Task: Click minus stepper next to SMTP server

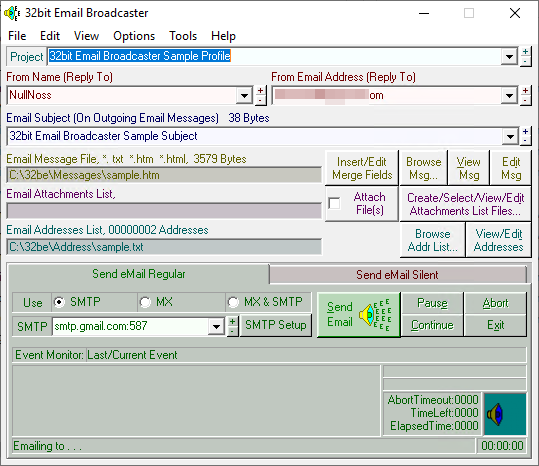Action: tap(233, 331)
